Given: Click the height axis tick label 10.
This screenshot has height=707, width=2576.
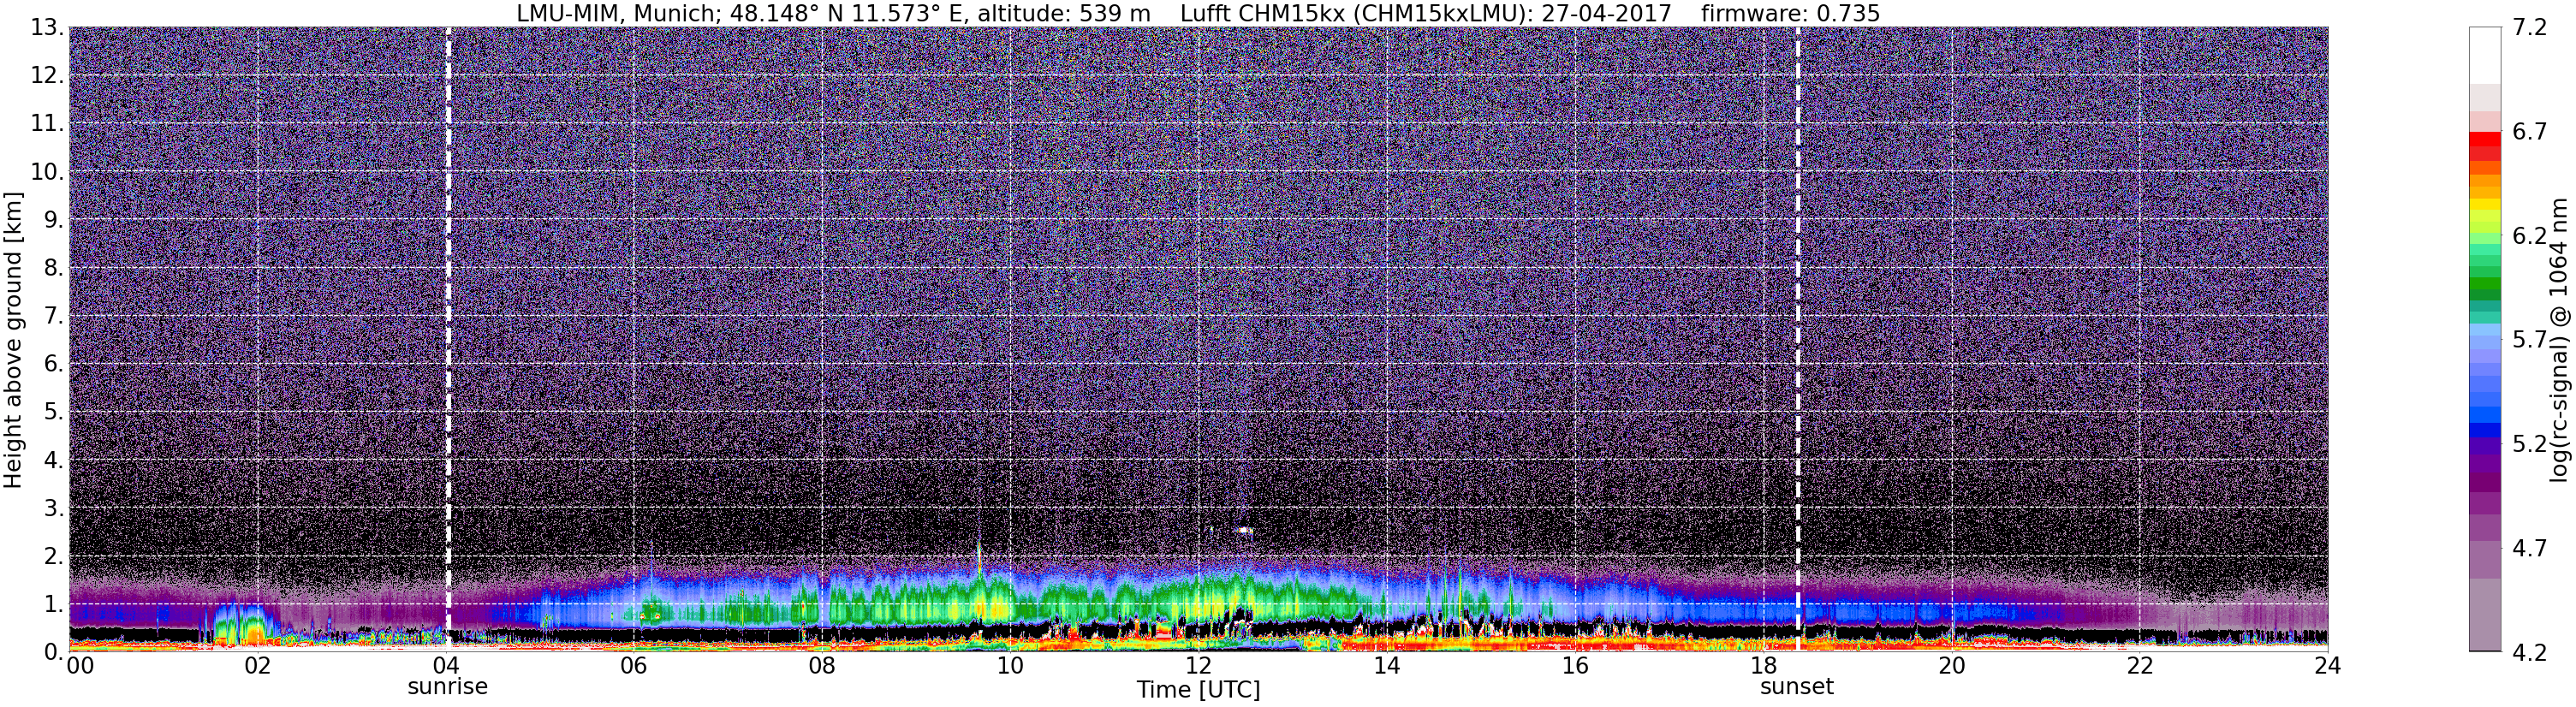Looking at the screenshot, I should (48, 172).
